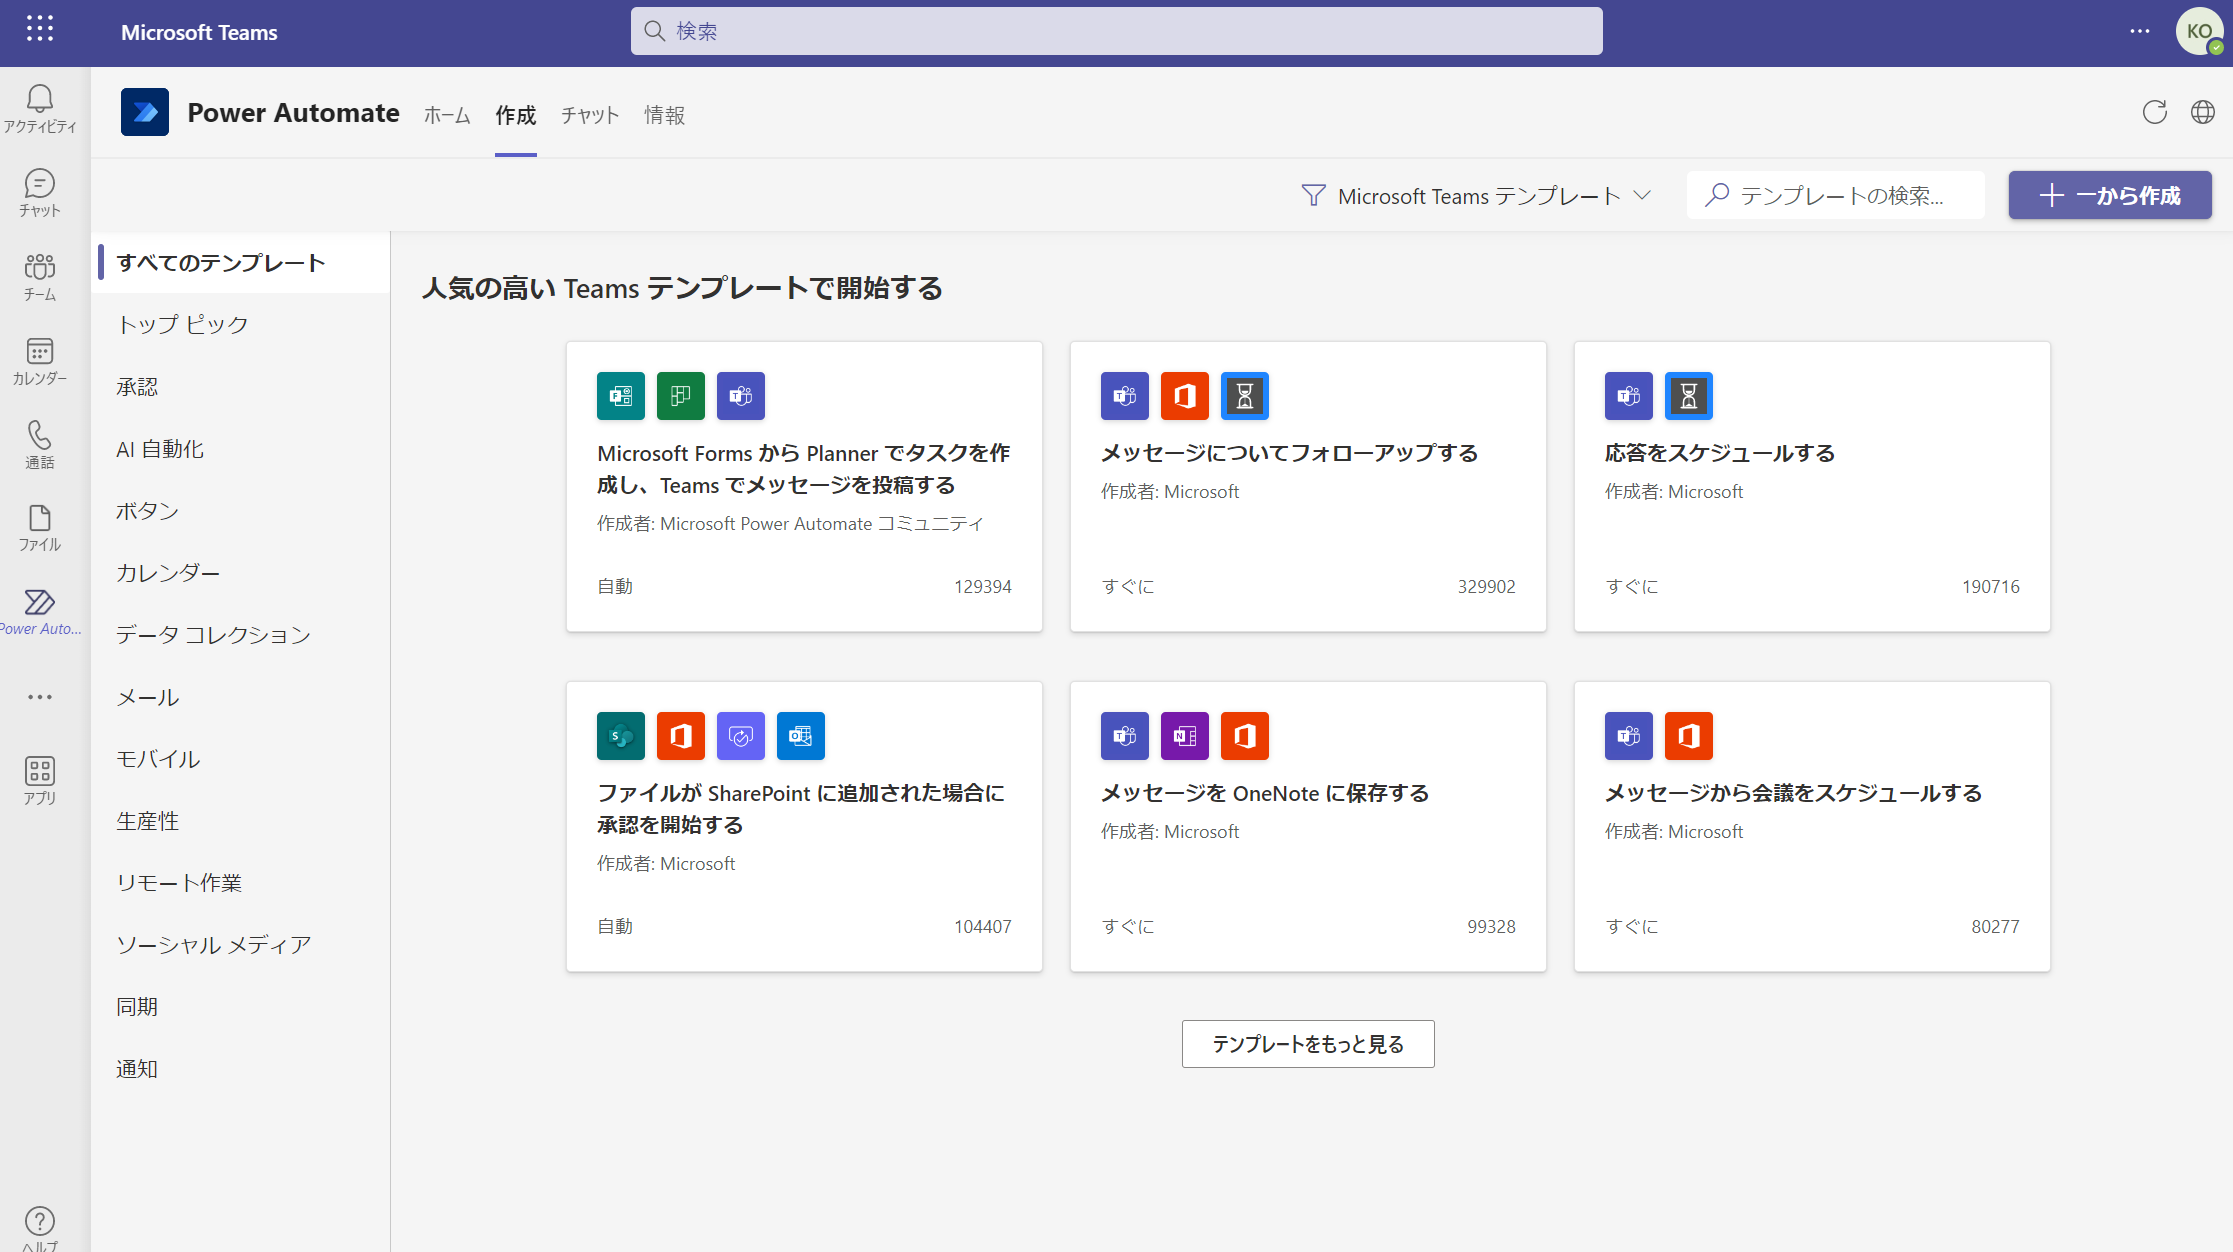Image resolution: width=2233 pixels, height=1252 pixels.
Task: Select 同期 category
Action: pos(241,1007)
